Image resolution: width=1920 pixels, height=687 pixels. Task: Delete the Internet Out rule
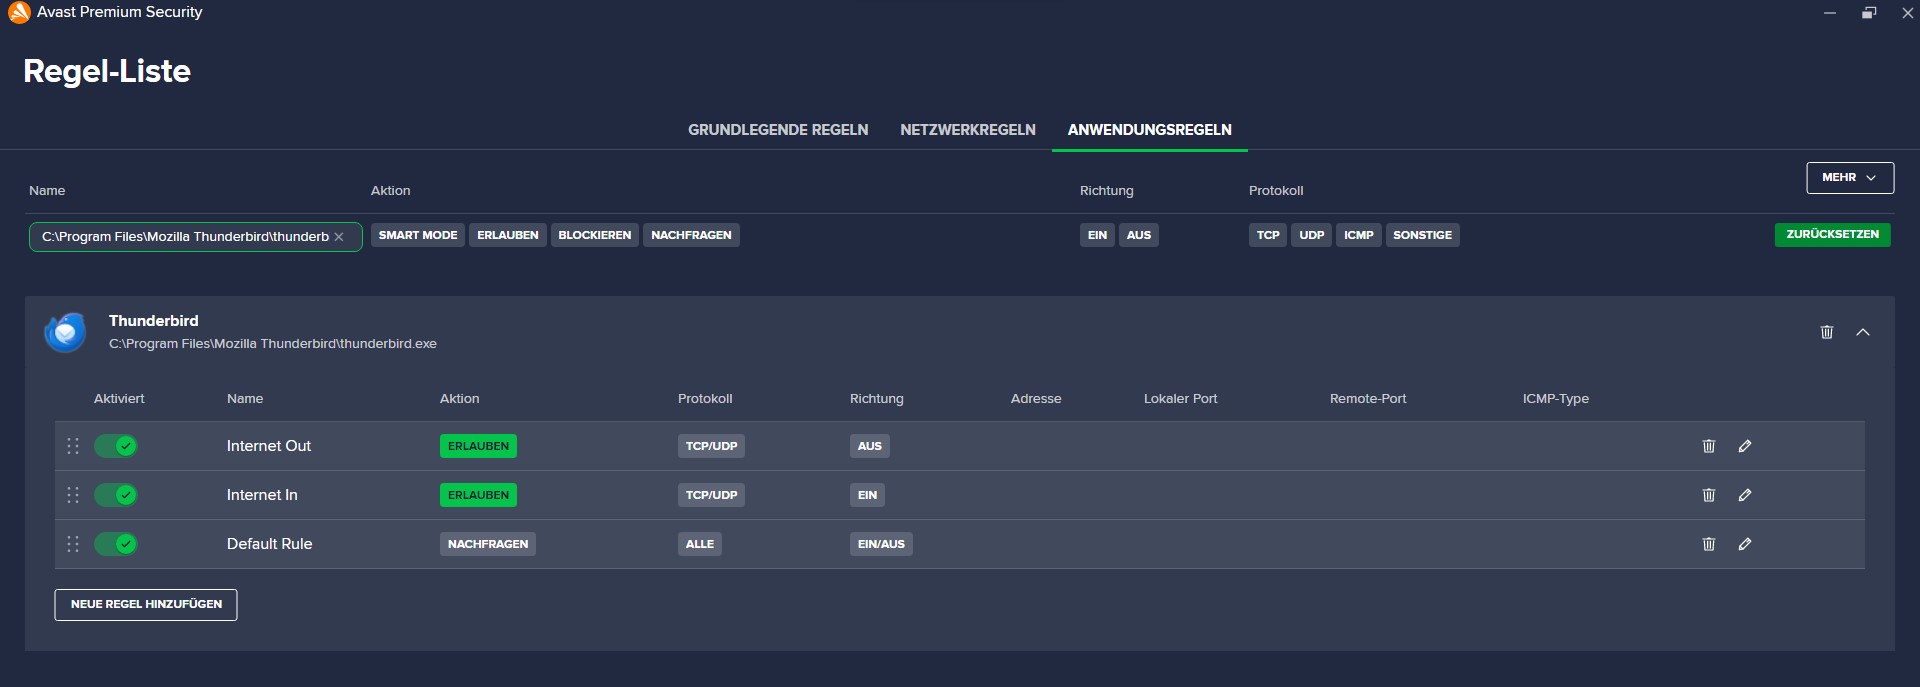pos(1709,446)
